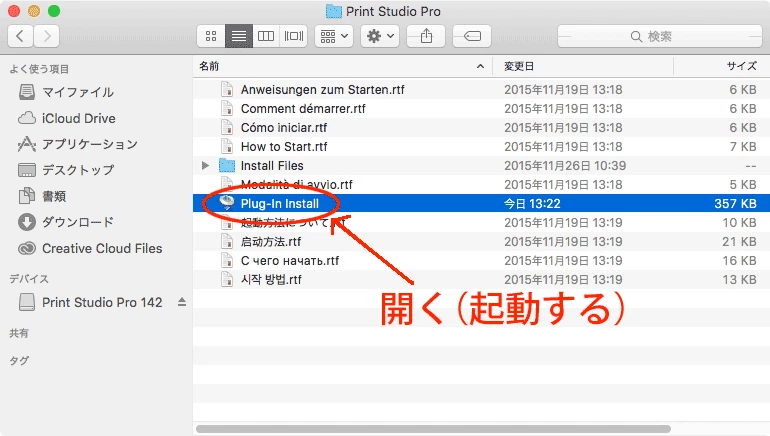Click the How to Start.rtf document icon
This screenshot has height=436, width=770.
click(x=227, y=146)
